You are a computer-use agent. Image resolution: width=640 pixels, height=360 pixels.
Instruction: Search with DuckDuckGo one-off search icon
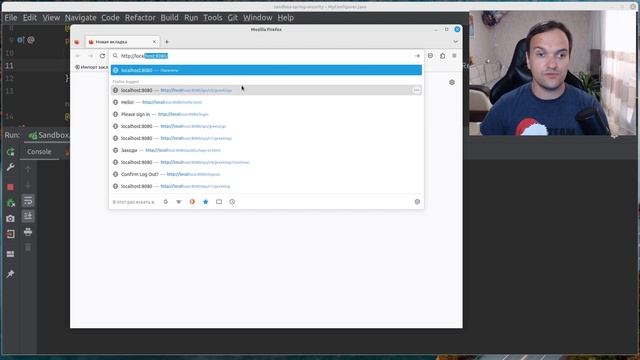coord(192,202)
